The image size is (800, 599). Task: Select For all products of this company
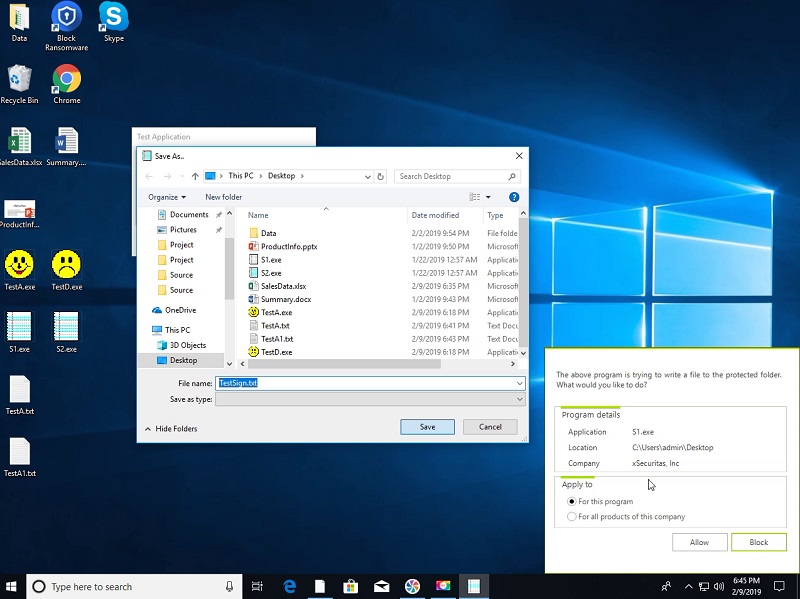pos(626,516)
